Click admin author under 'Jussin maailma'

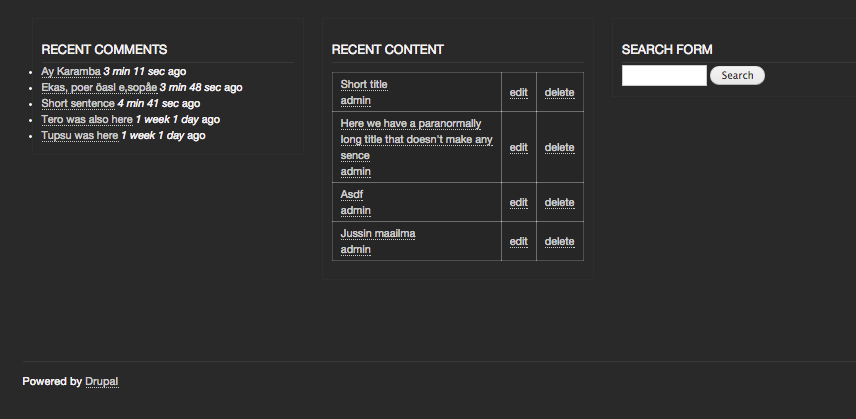point(355,249)
